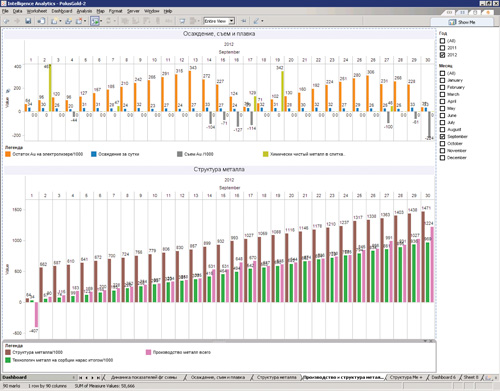This screenshot has height=391, width=500.
Task: Click the first sheet navigation arrow
Action: tap(81, 378)
